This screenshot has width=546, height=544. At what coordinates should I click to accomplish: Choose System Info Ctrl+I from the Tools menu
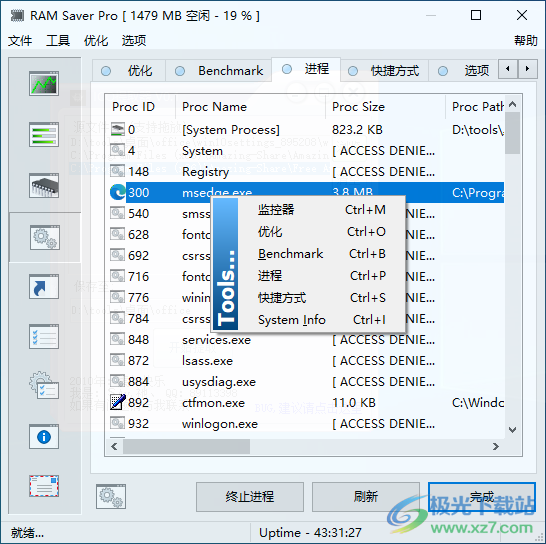[x=322, y=320]
